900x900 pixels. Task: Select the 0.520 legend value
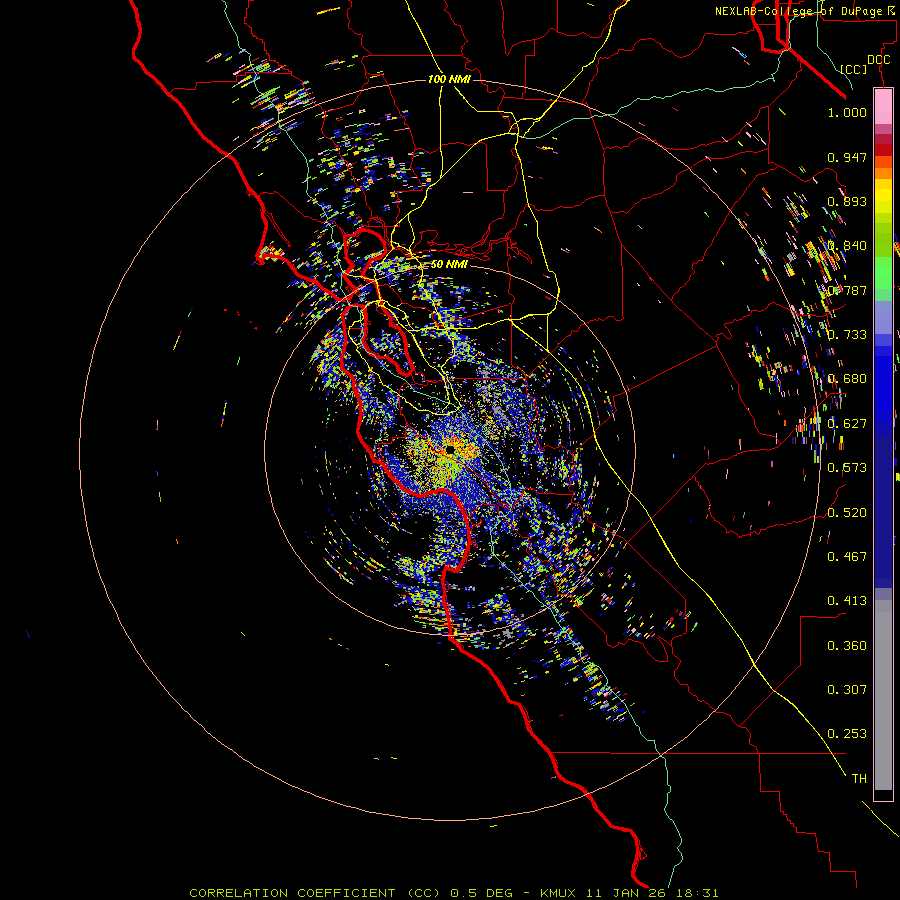847,513
